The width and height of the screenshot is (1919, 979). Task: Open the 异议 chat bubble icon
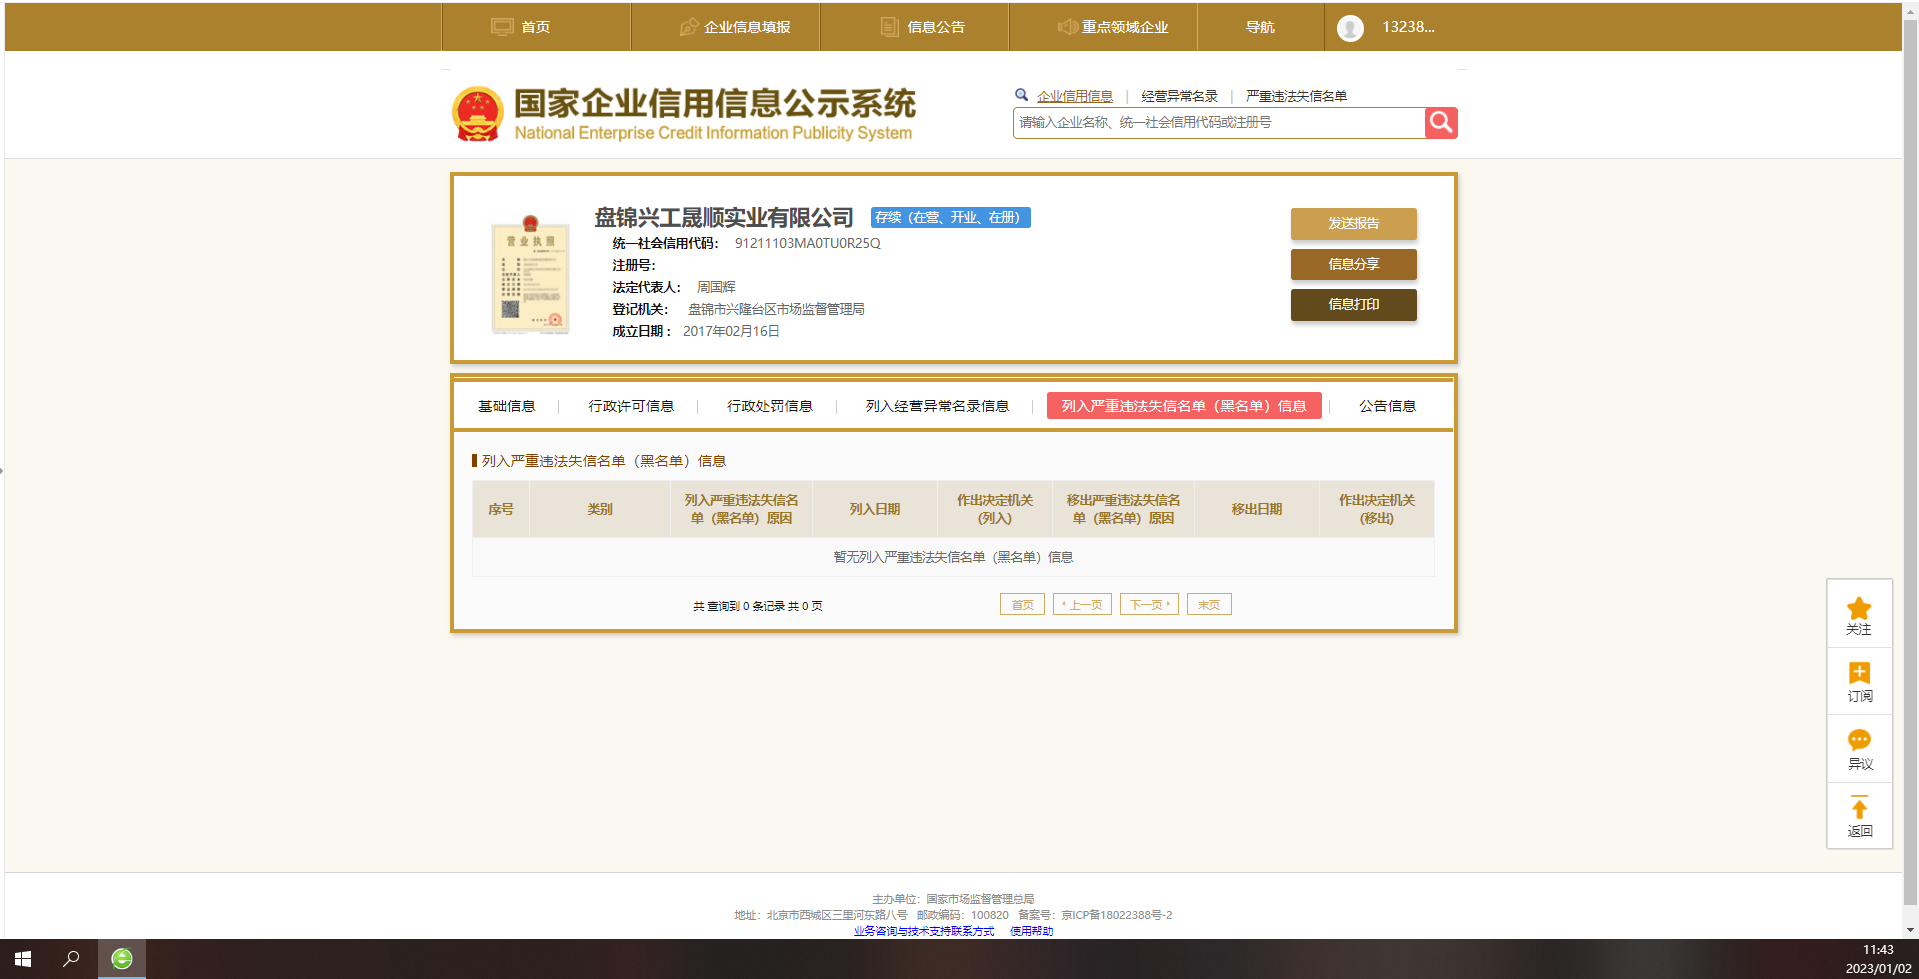pyautogui.click(x=1859, y=741)
